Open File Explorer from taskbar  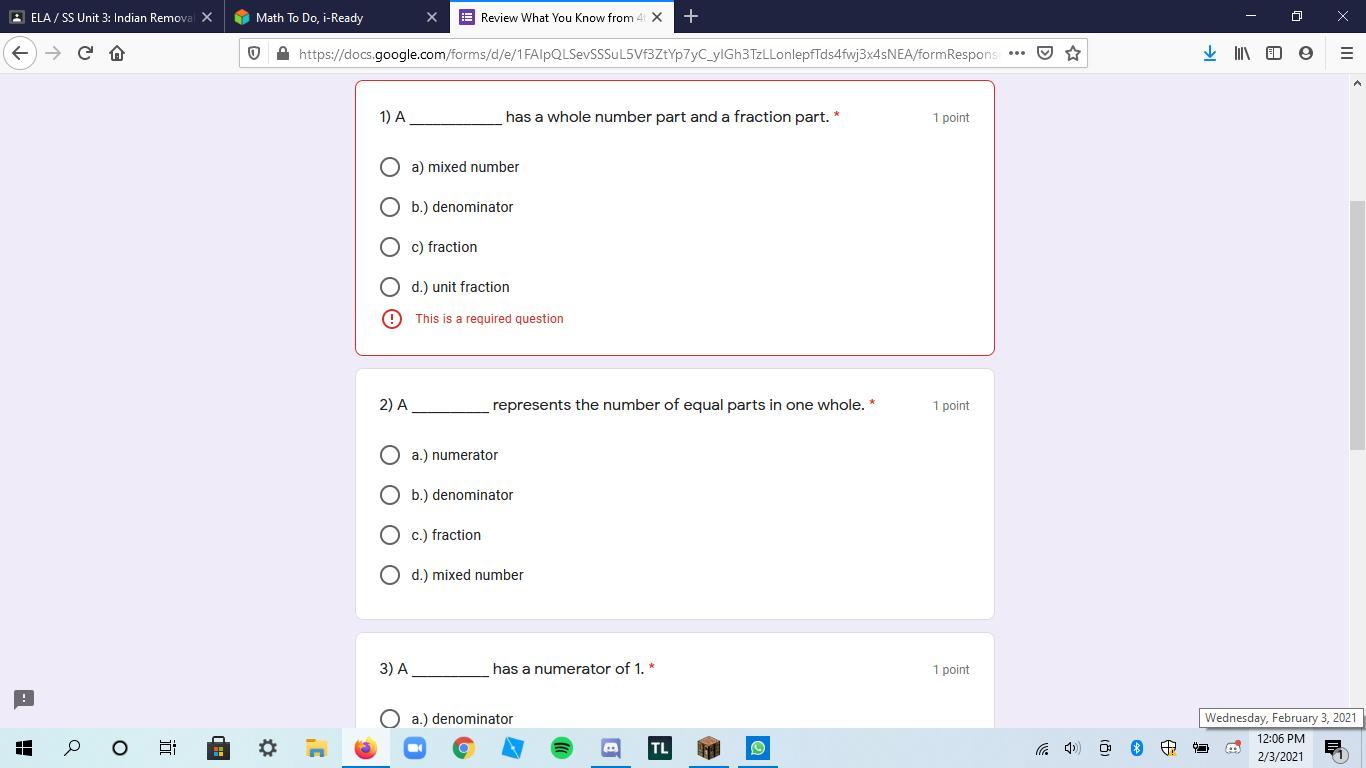pyautogui.click(x=316, y=748)
